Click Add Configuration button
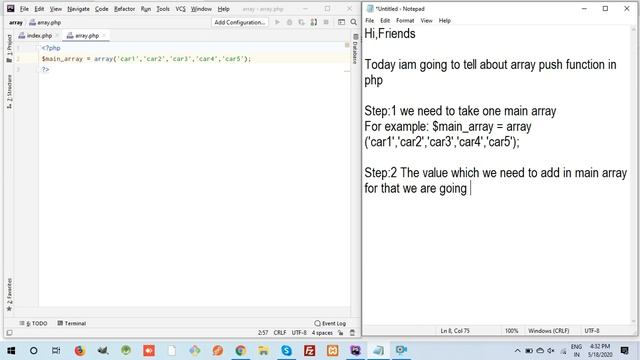The width and height of the screenshot is (640, 360). click(240, 22)
